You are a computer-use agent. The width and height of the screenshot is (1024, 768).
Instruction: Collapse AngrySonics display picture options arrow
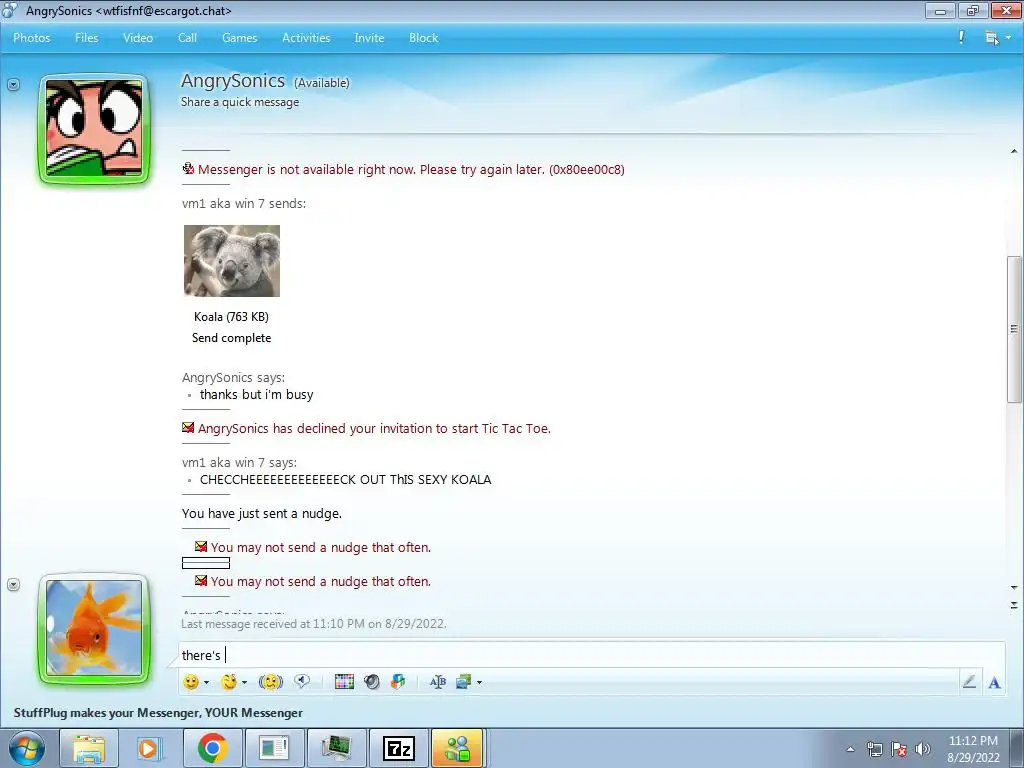(x=13, y=84)
